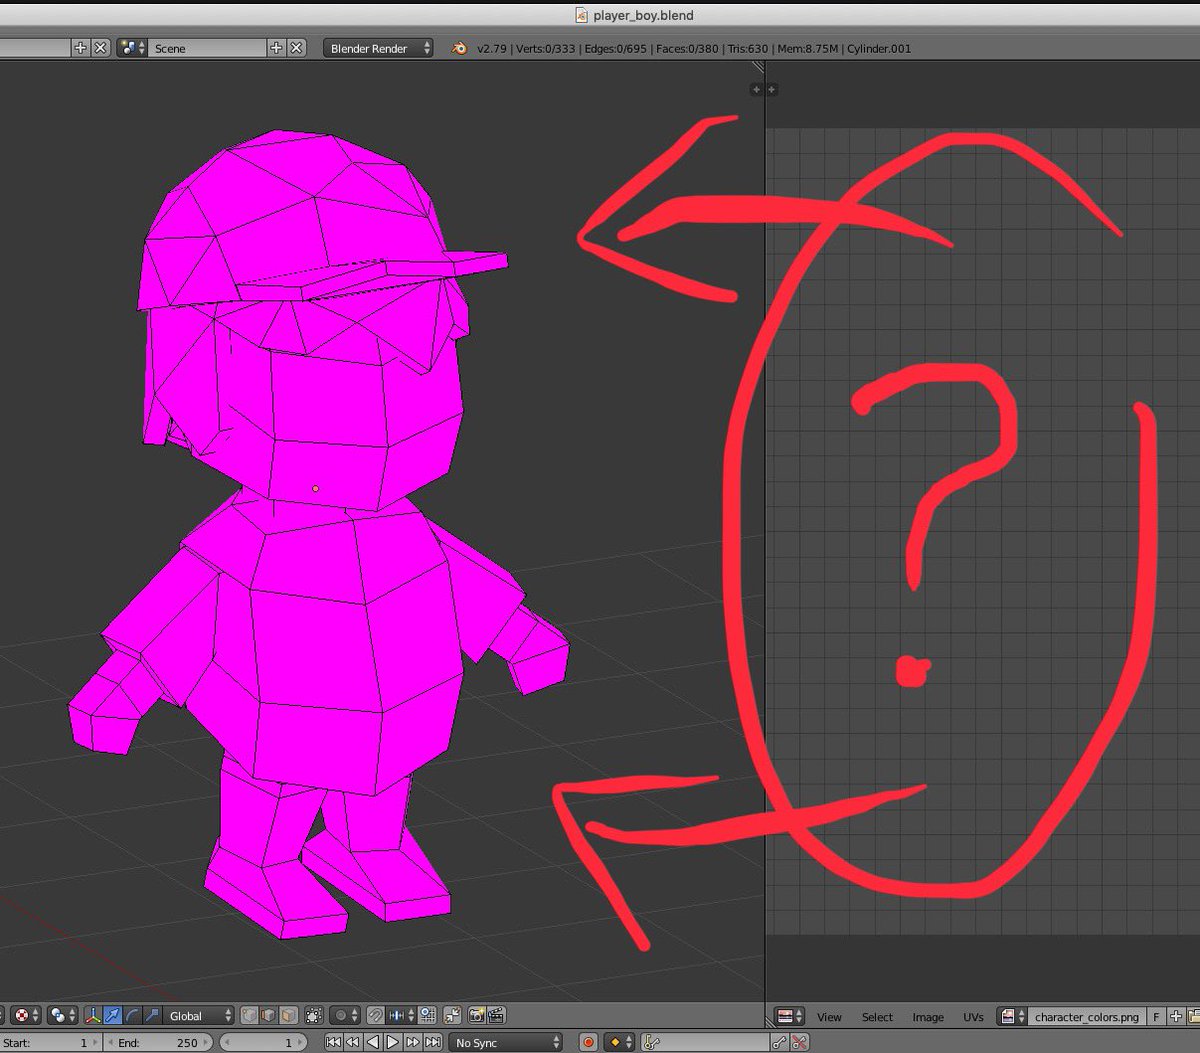The image size is (1200, 1053).
Task: Jump to the first frame
Action: [333, 1042]
